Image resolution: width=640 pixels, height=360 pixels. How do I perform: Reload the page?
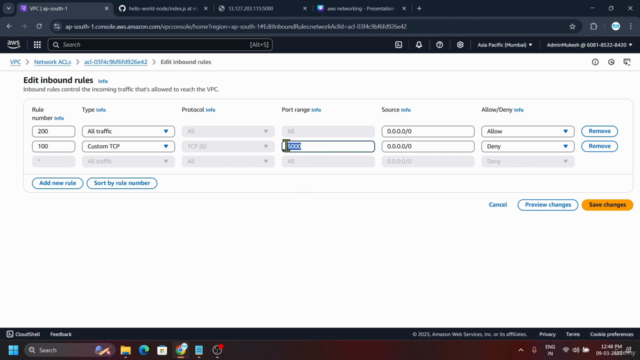[x=39, y=27]
